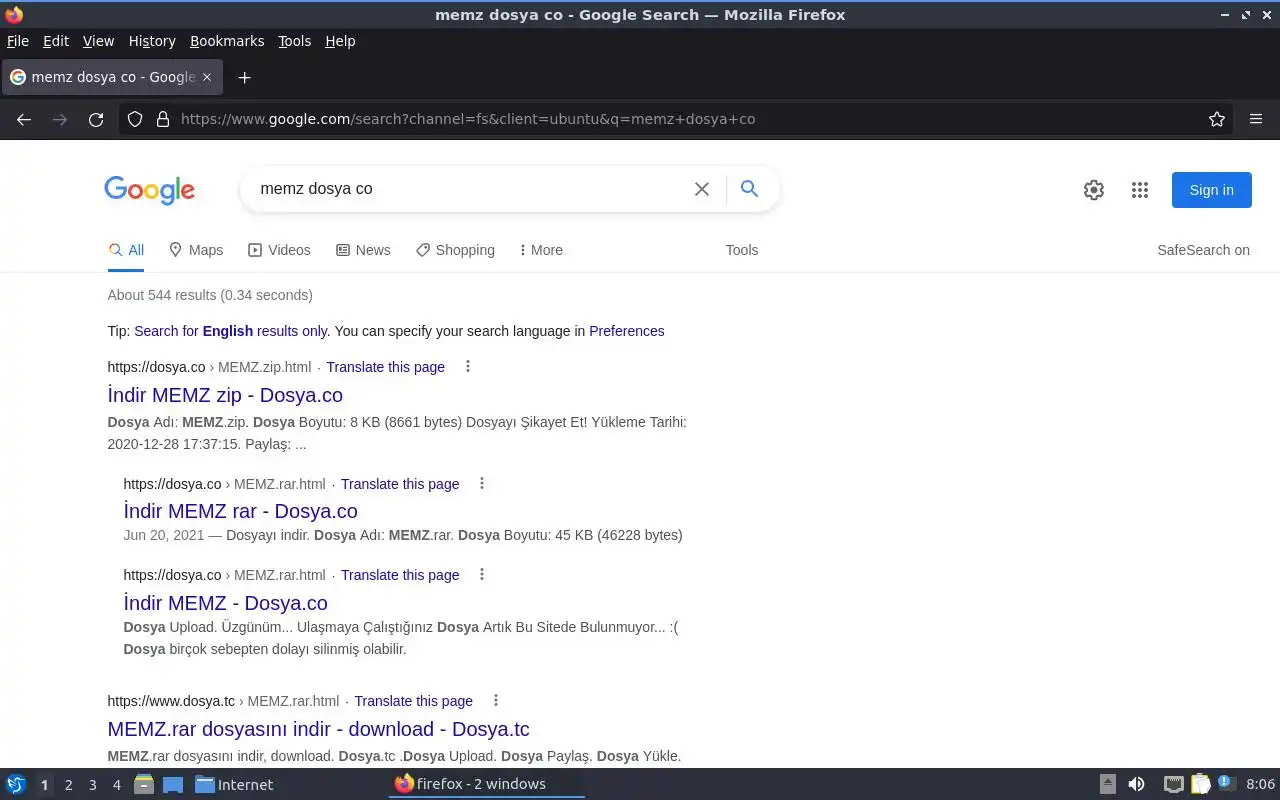Open a new tab with plus button

(244, 77)
